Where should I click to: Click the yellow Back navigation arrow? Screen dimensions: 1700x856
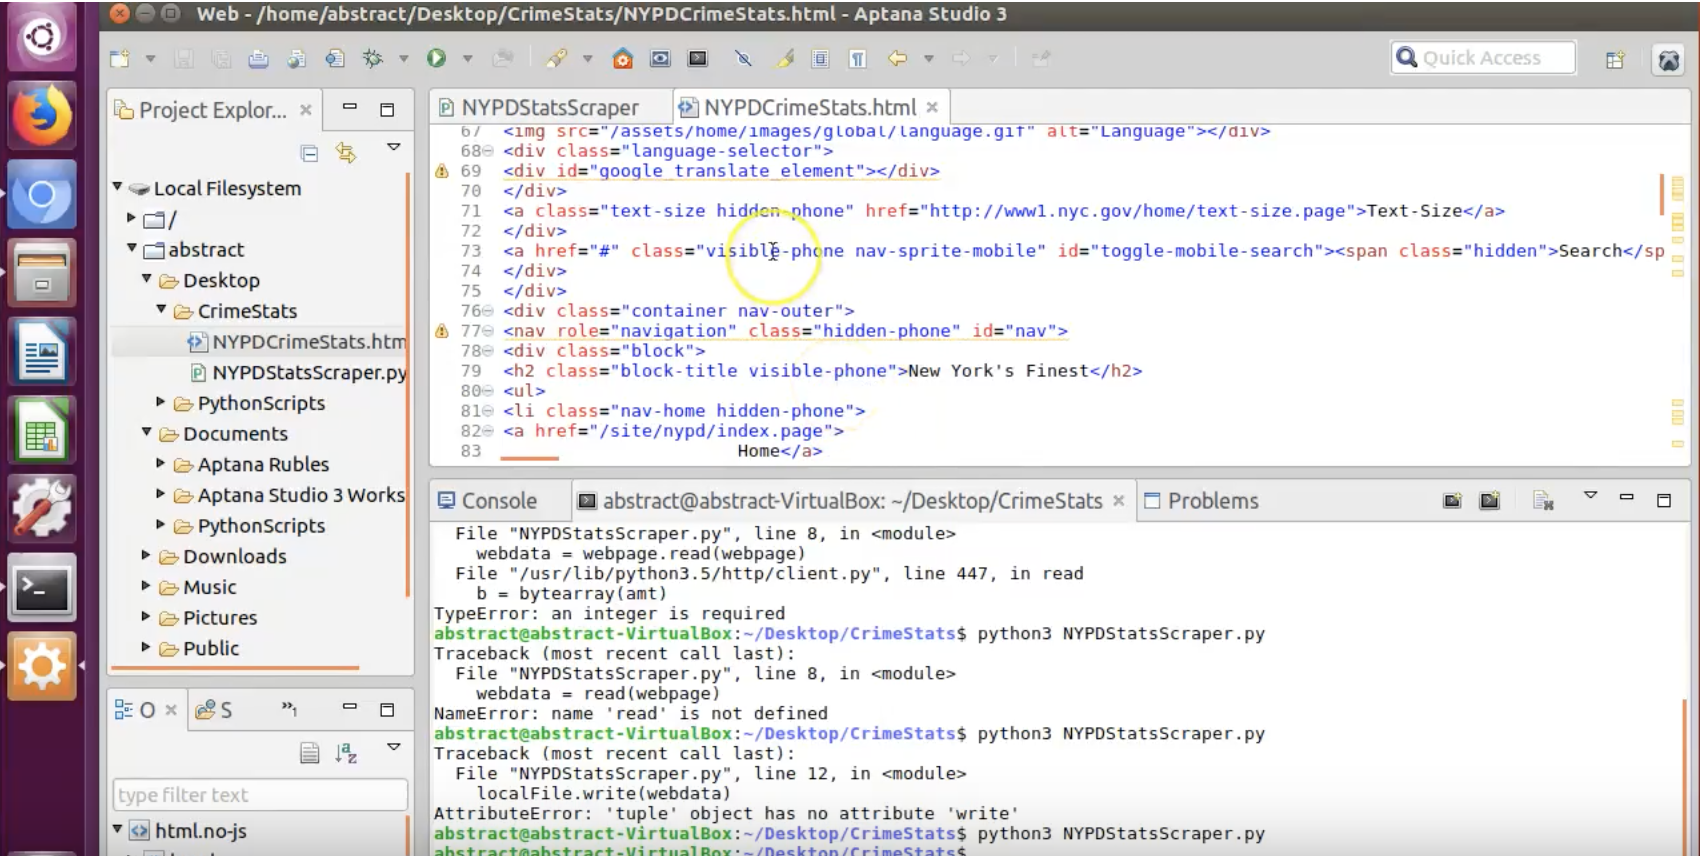(897, 58)
